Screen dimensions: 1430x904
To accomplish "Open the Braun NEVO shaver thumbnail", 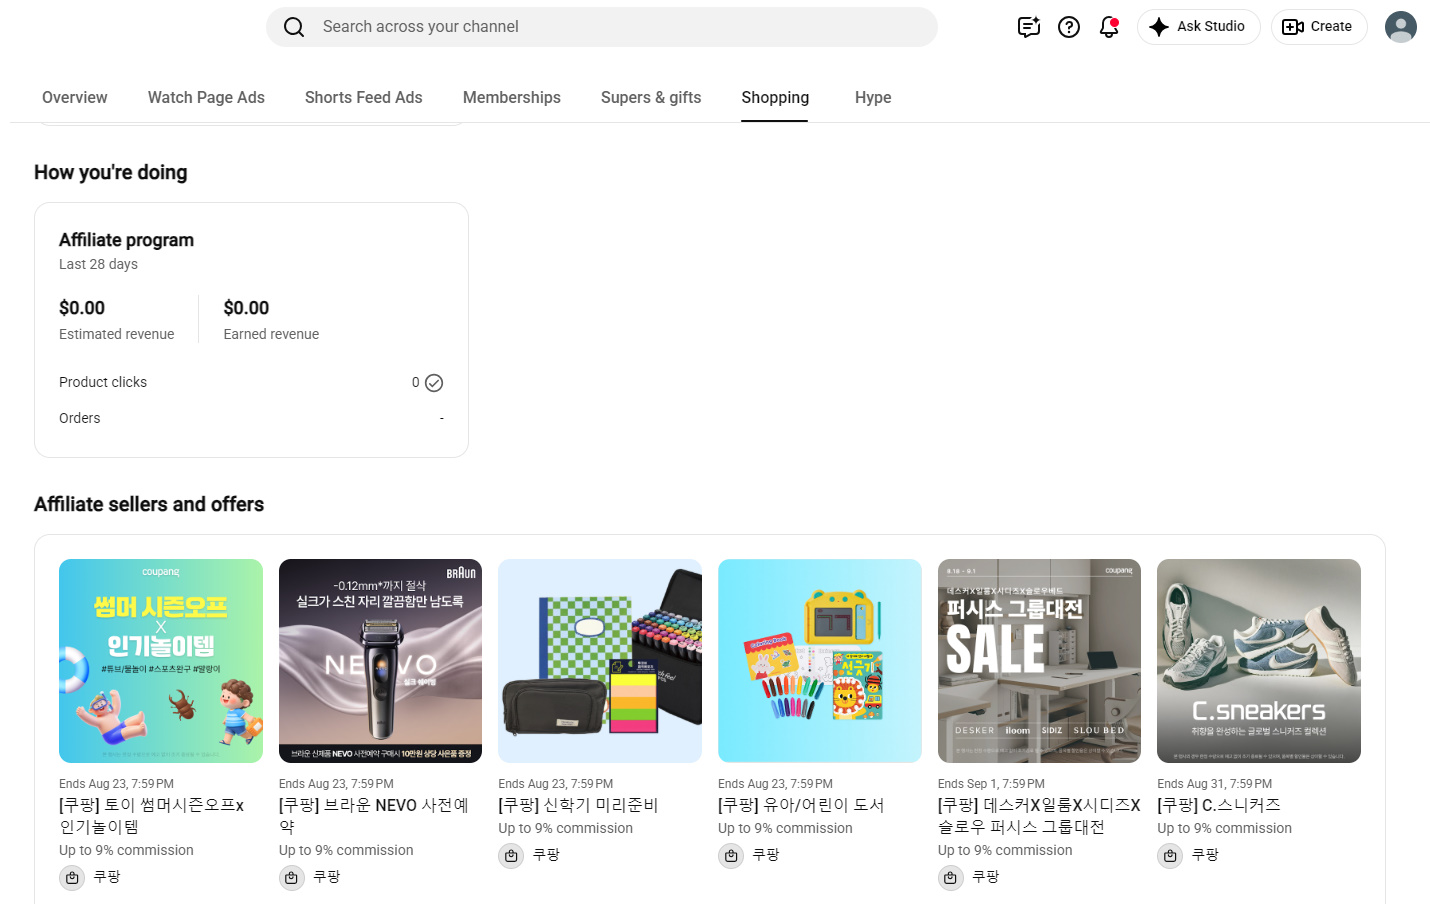I will 380,661.
